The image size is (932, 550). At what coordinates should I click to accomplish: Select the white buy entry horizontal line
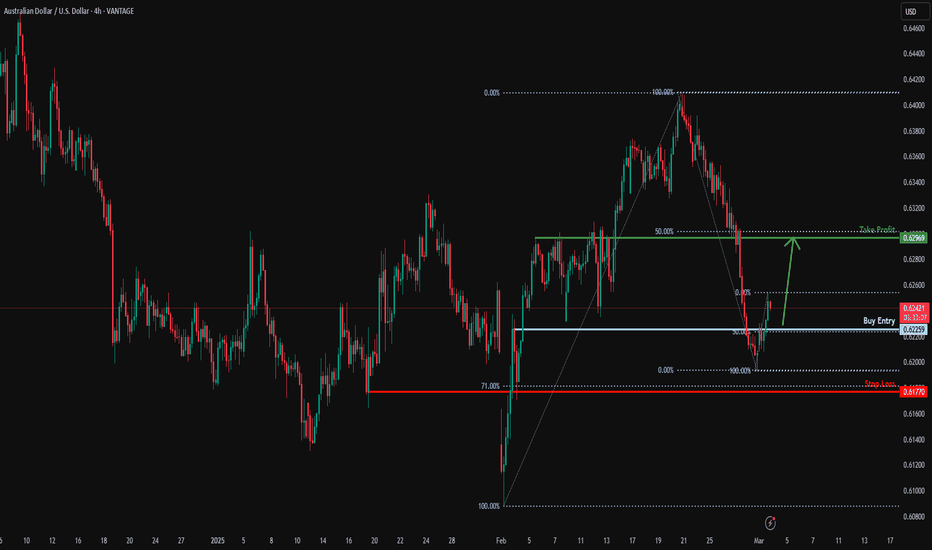[x=706, y=329]
